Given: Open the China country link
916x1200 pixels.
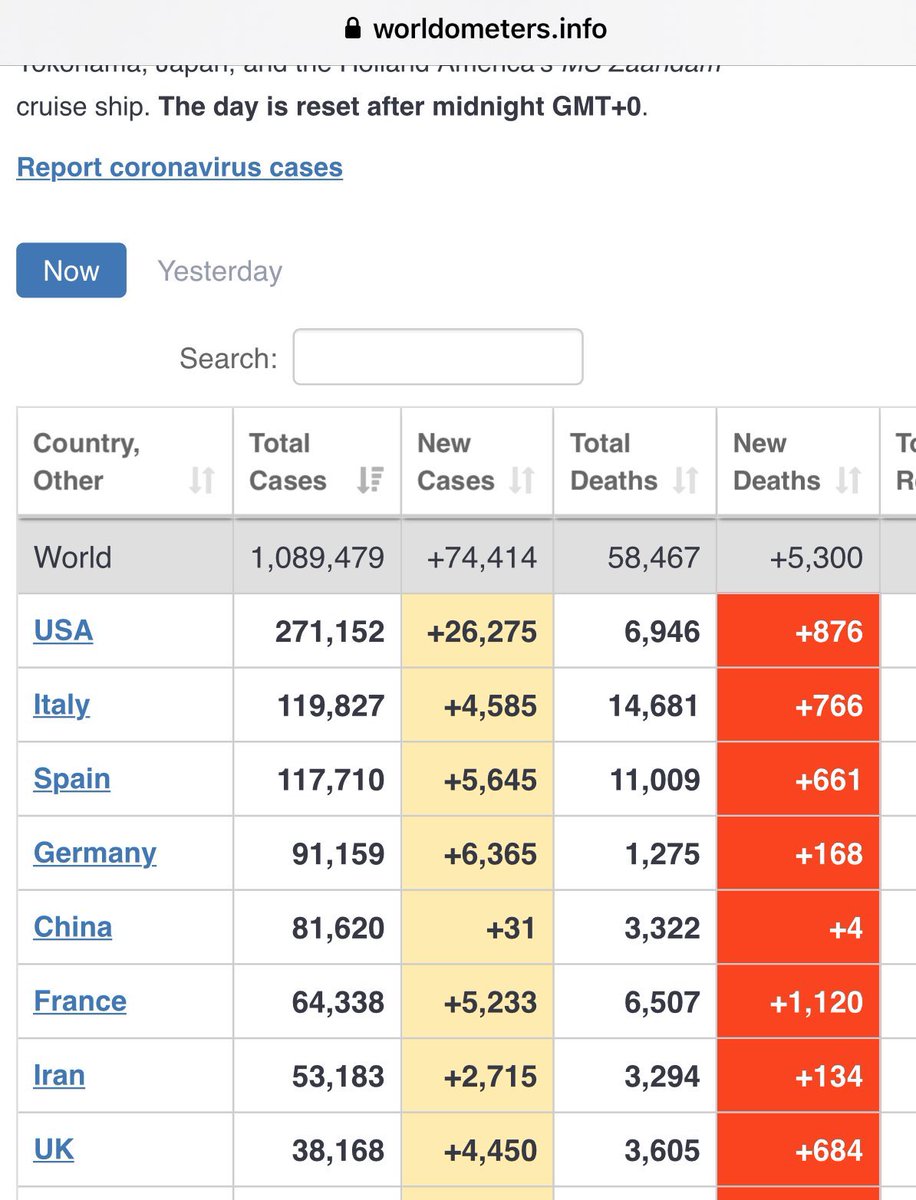Looking at the screenshot, I should tap(73, 927).
